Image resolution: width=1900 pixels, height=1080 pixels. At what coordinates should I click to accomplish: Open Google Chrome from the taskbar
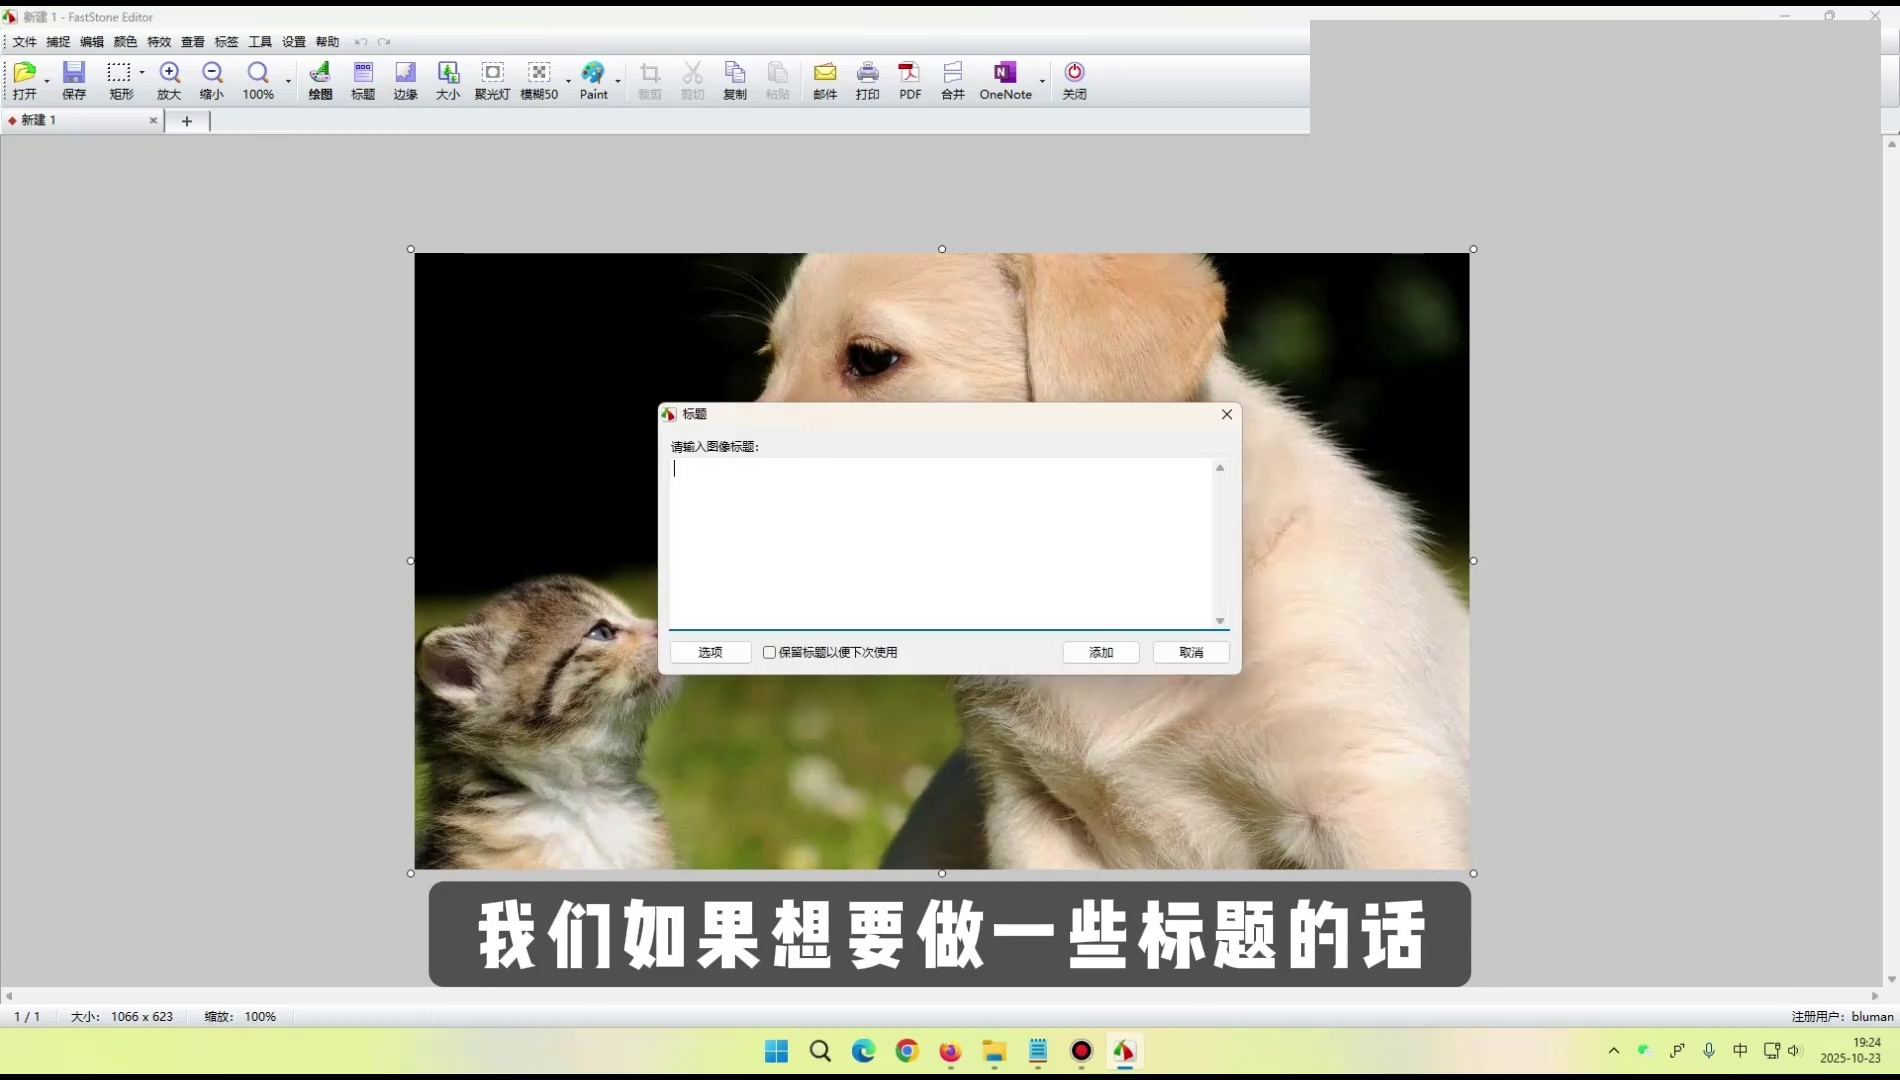pyautogui.click(x=907, y=1051)
